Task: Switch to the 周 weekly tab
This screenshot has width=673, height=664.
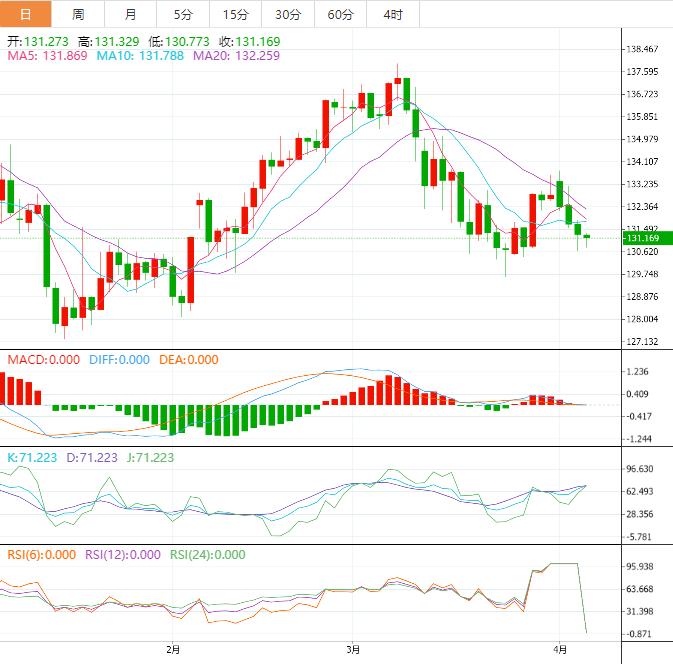Action: point(78,14)
